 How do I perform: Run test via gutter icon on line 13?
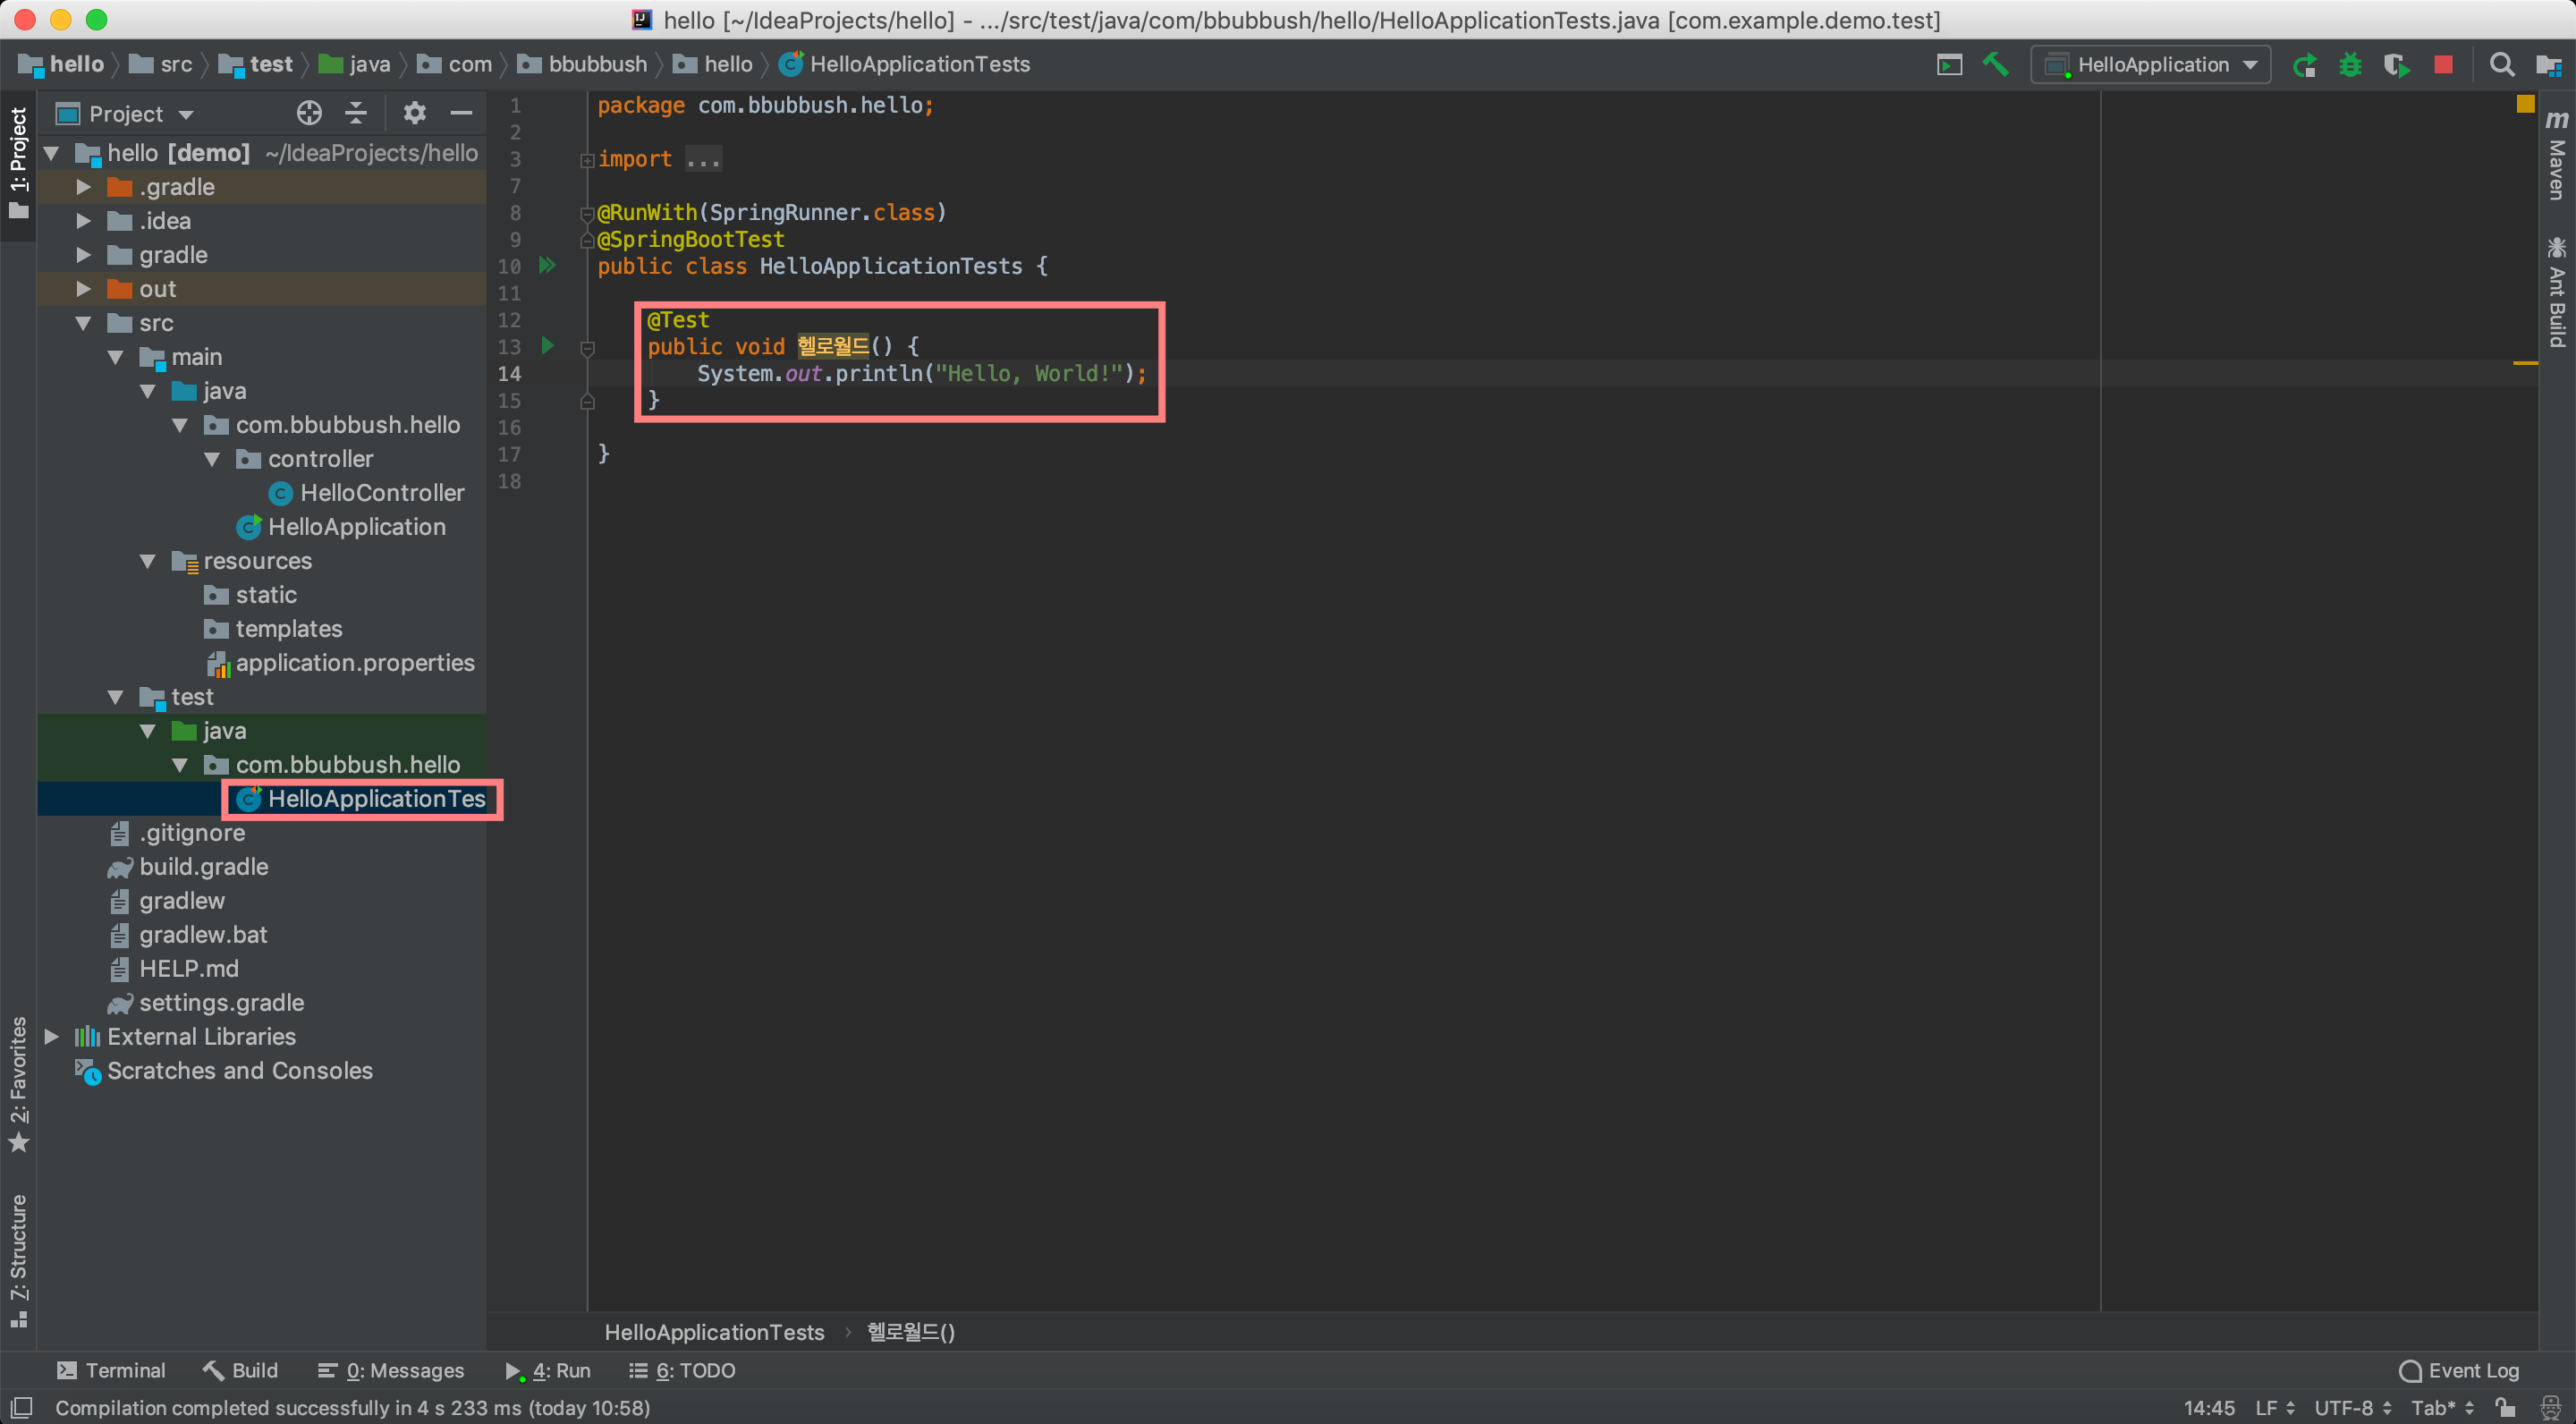pyautogui.click(x=547, y=346)
